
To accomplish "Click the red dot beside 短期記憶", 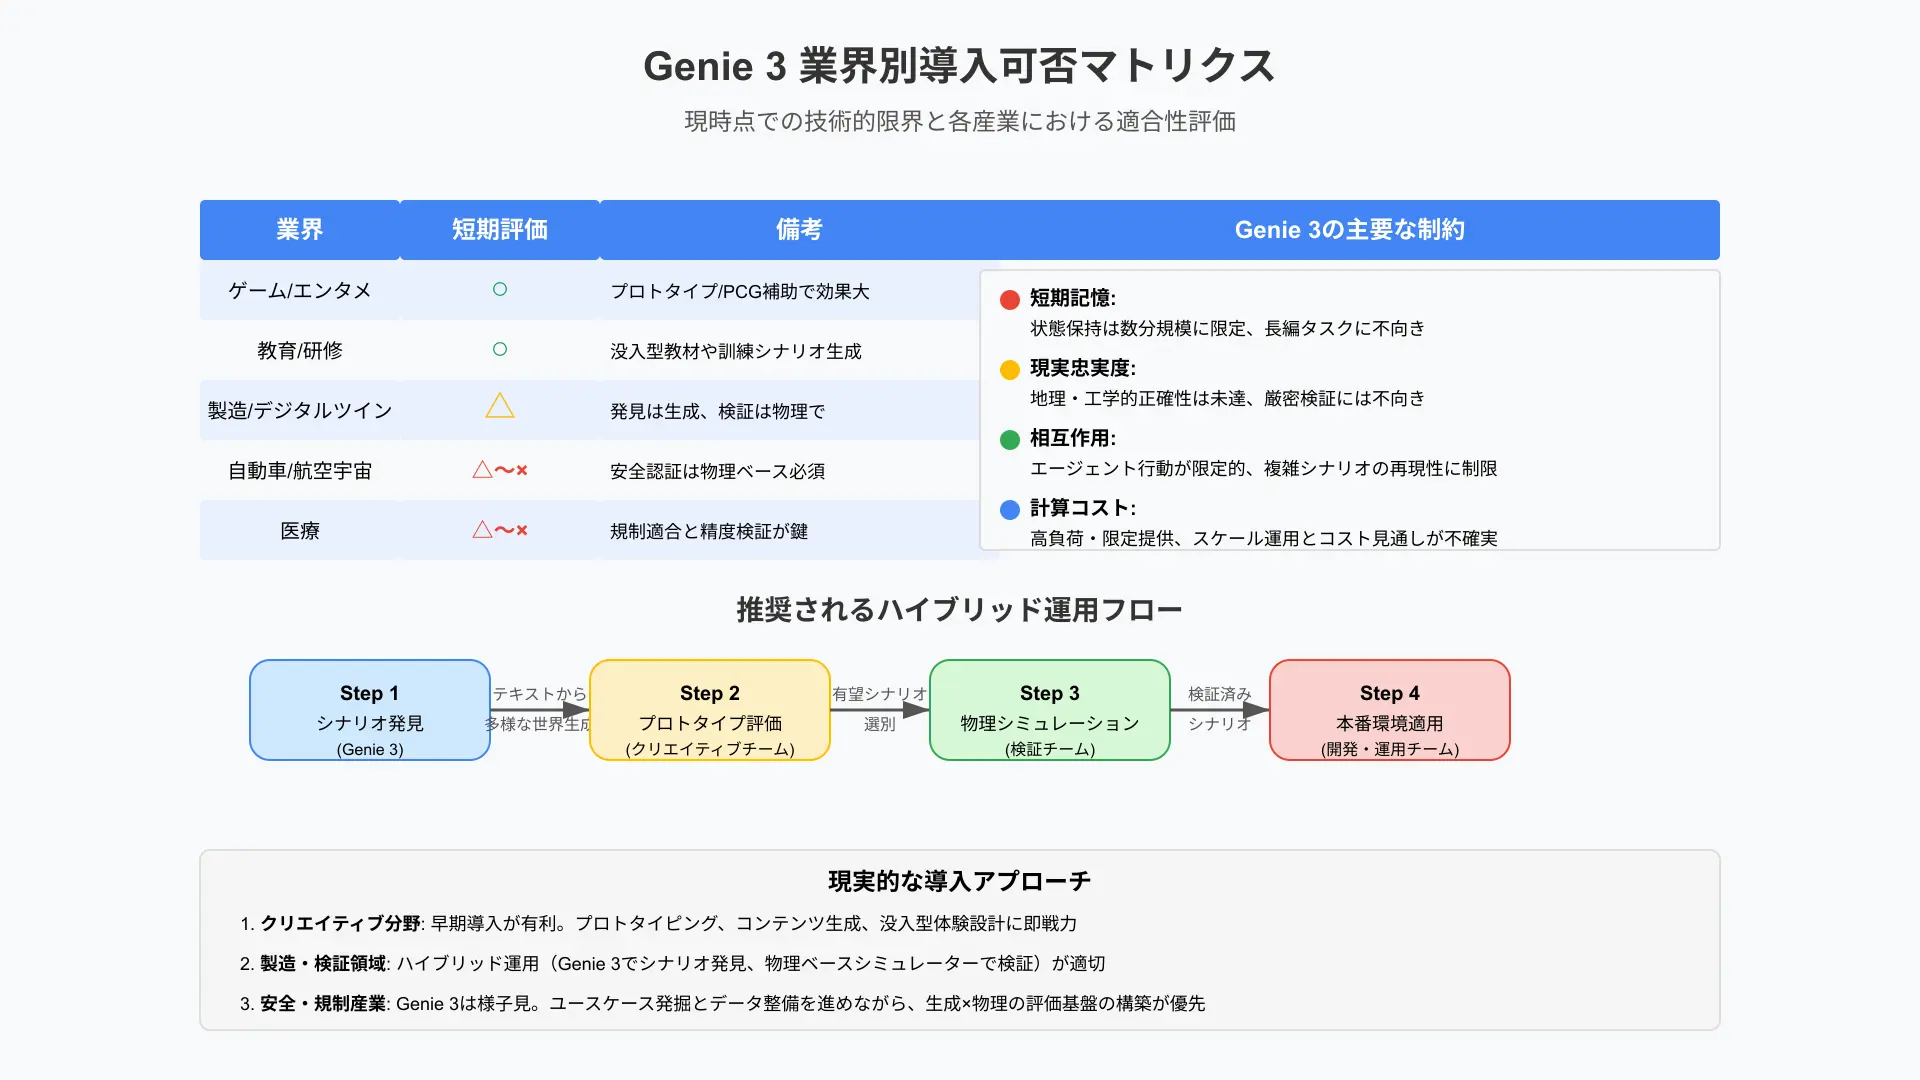I will tap(1010, 300).
